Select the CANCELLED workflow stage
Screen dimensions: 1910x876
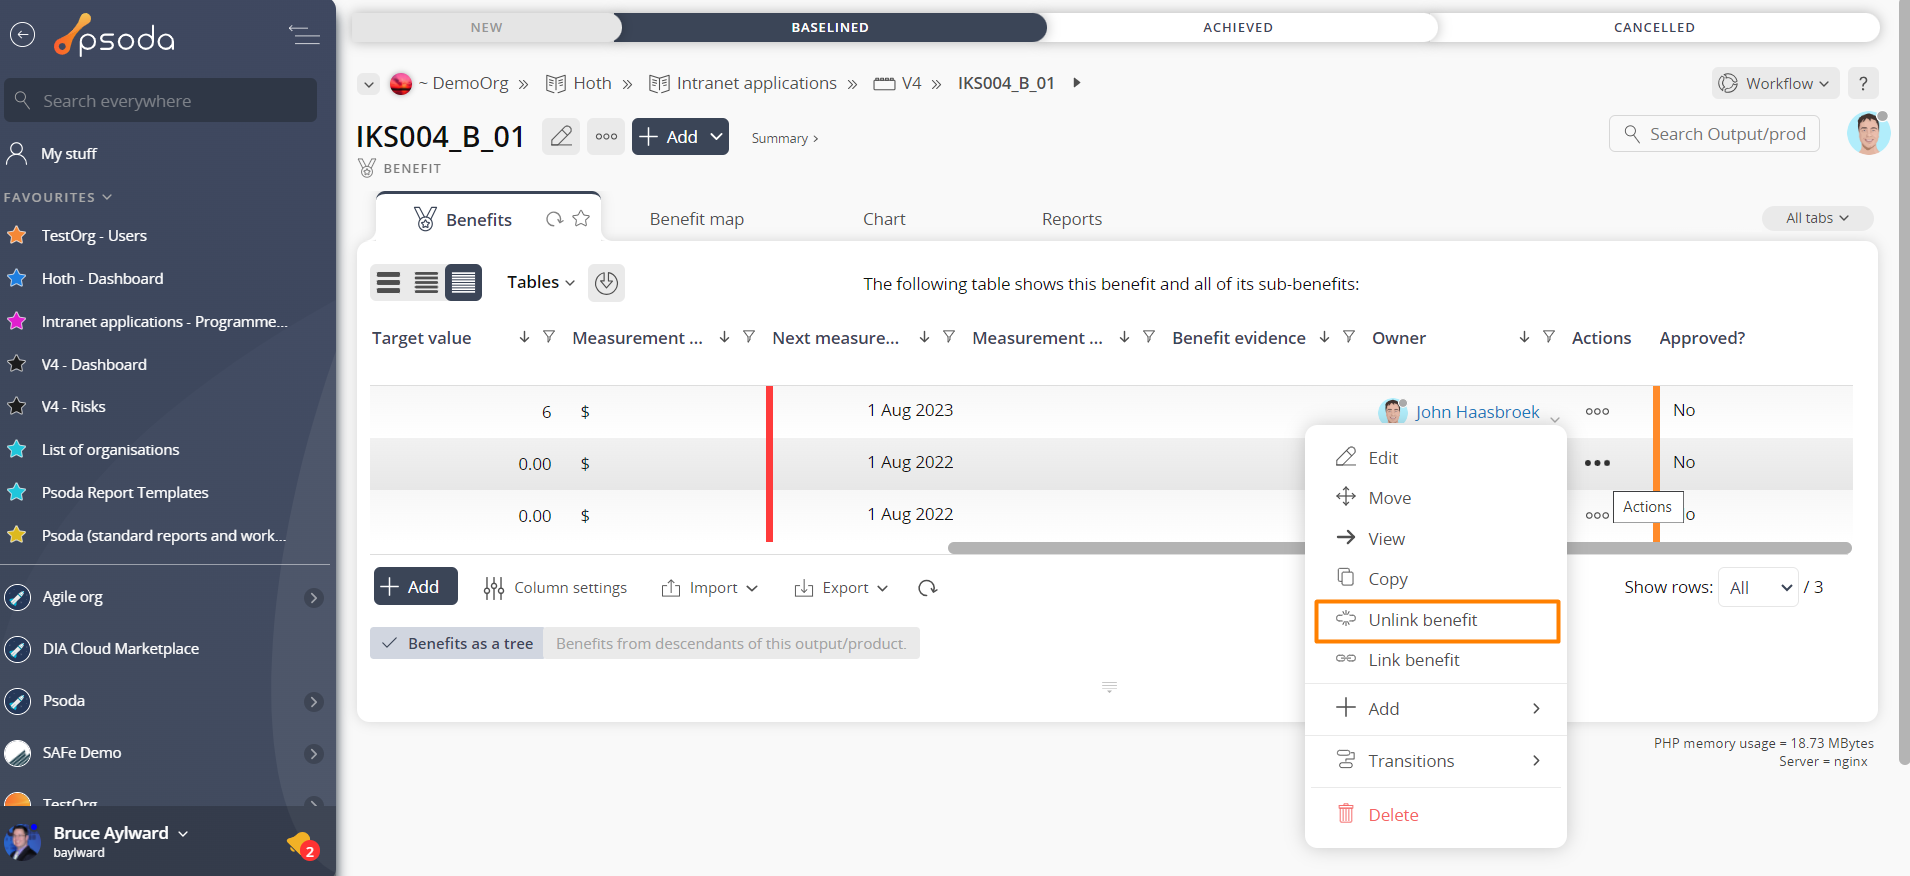(x=1654, y=27)
